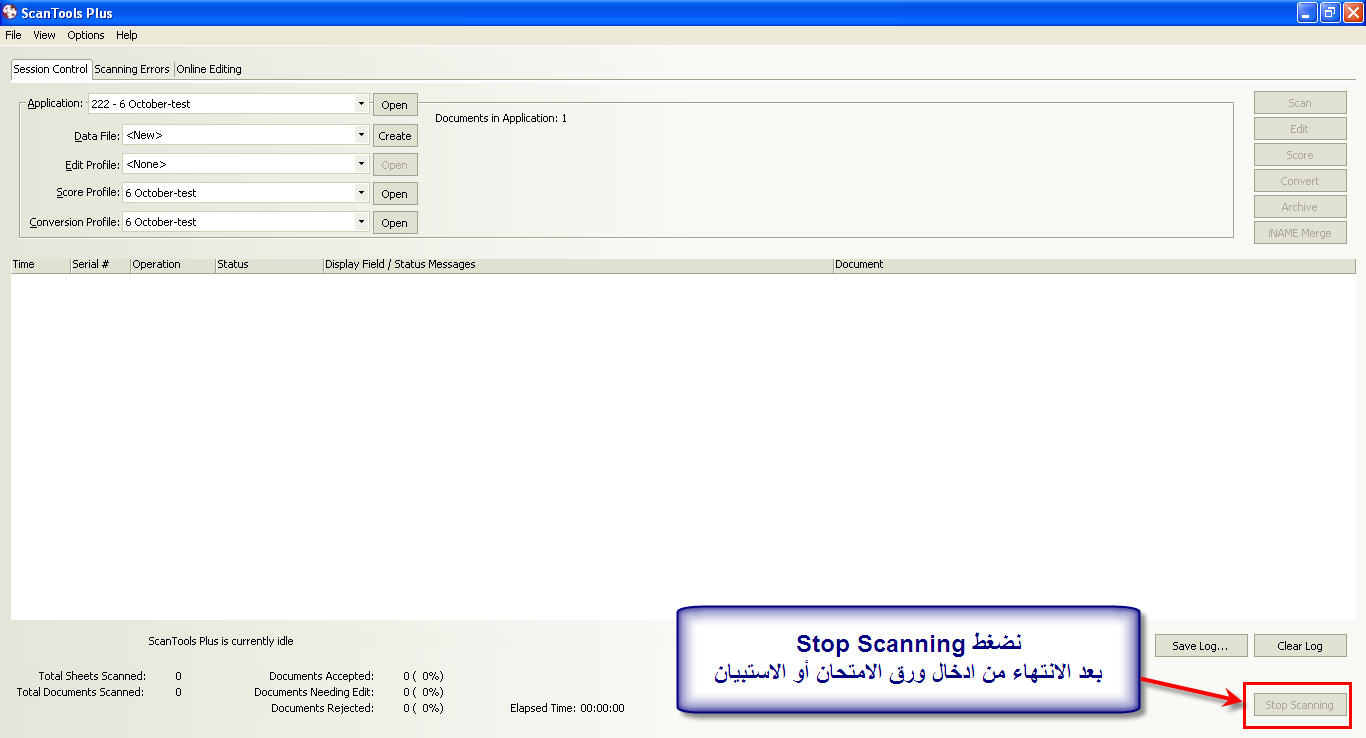The height and width of the screenshot is (738, 1366).
Task: Expand the Conversion Profile dropdown arrow
Action: pos(361,222)
